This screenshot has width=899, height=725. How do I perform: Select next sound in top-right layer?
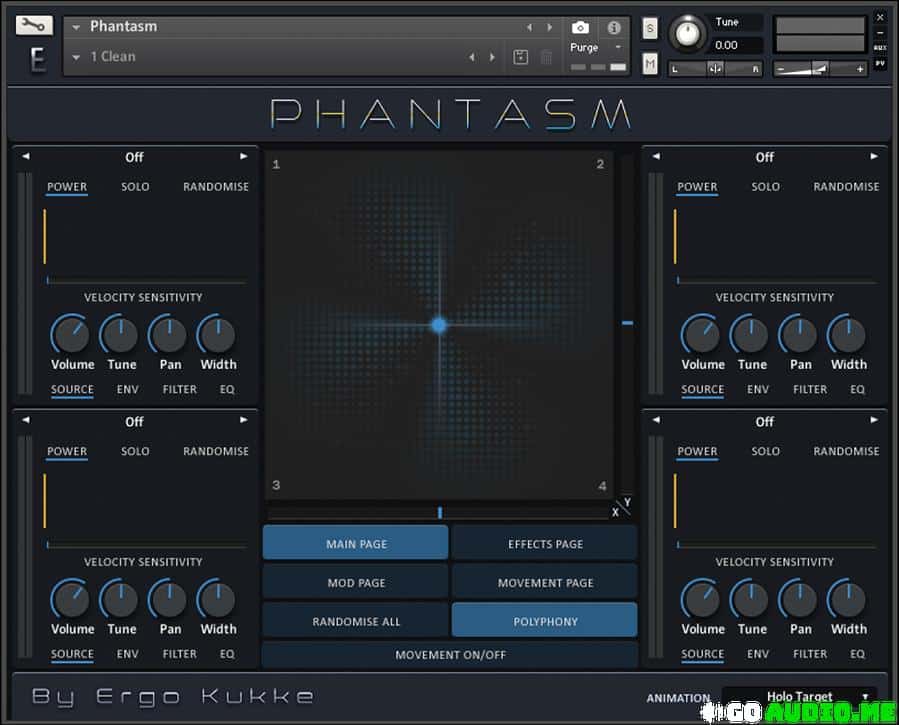pyautogui.click(x=874, y=157)
